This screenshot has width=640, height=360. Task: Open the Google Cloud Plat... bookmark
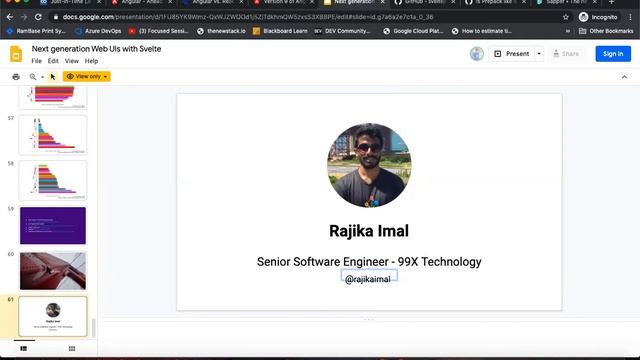pyautogui.click(x=413, y=31)
